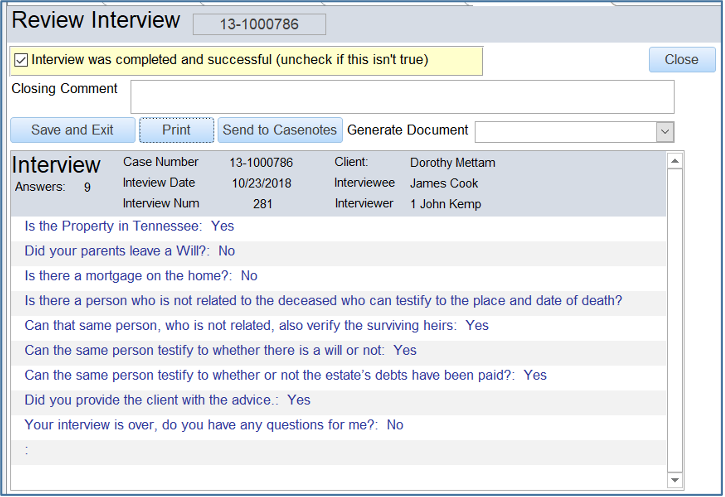Click the mortgage on the home question
The width and height of the screenshot is (725, 497).
click(141, 276)
